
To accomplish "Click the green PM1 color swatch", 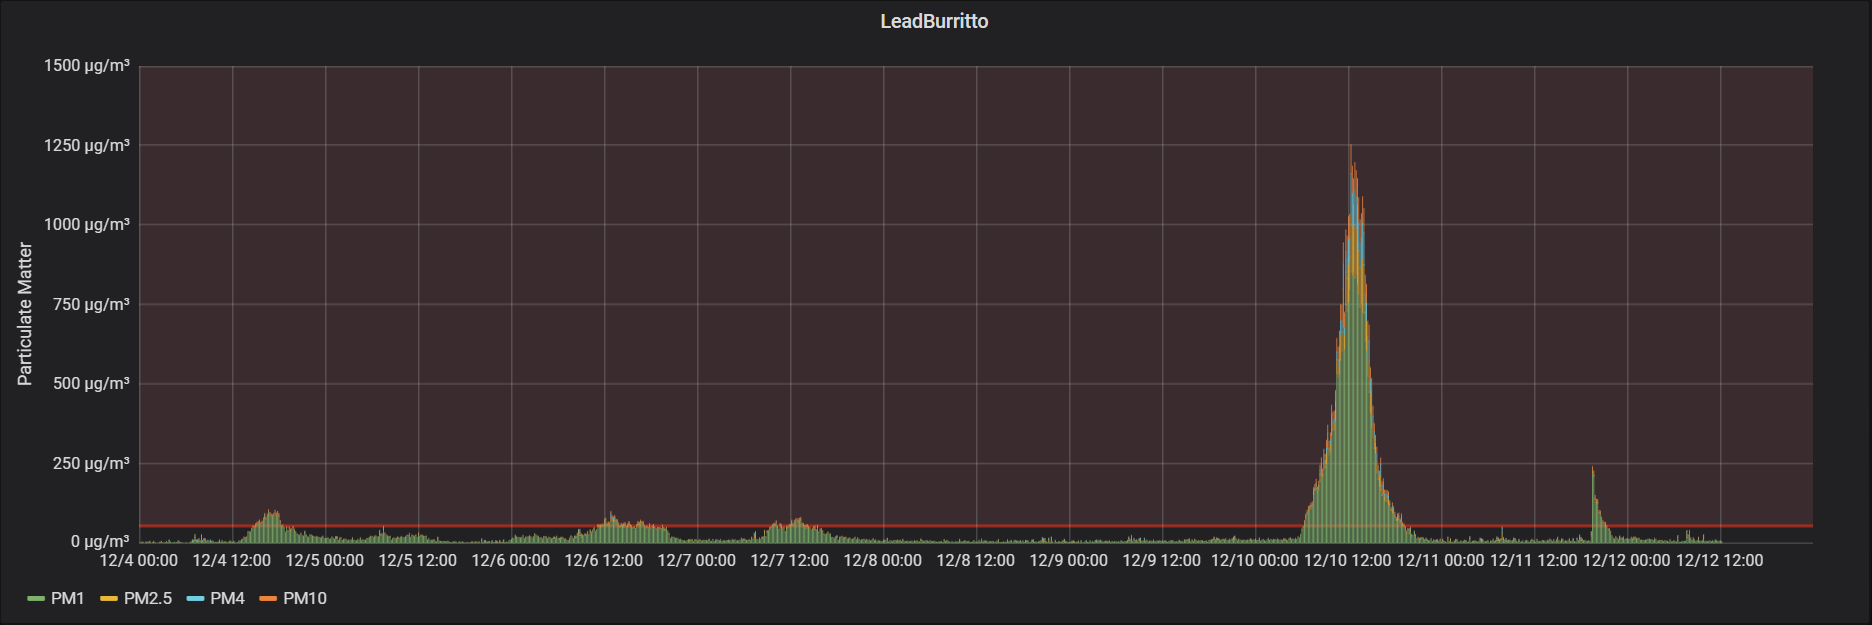I will [36, 599].
